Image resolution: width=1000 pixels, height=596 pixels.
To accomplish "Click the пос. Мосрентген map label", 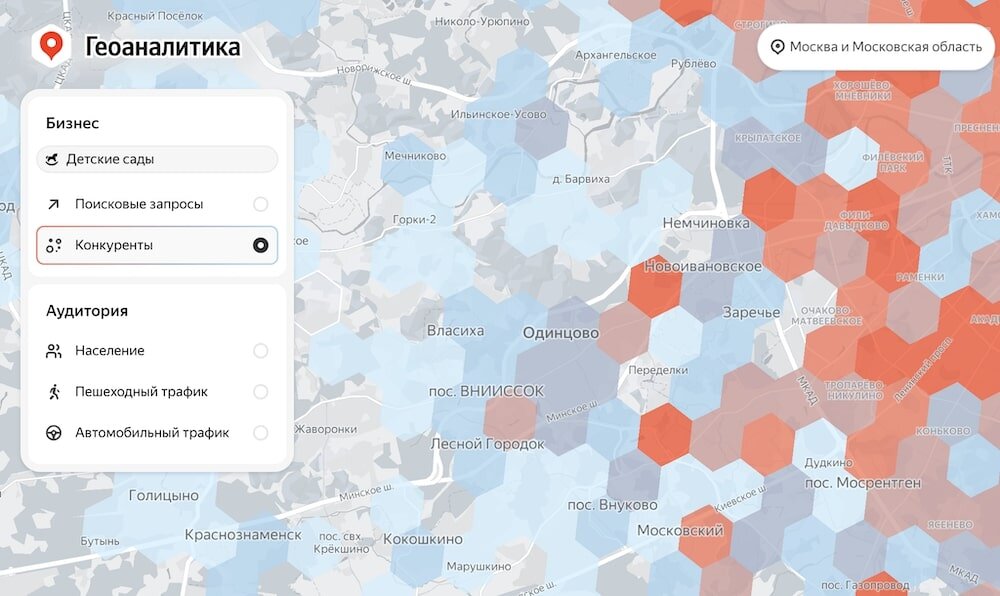I will click(863, 483).
